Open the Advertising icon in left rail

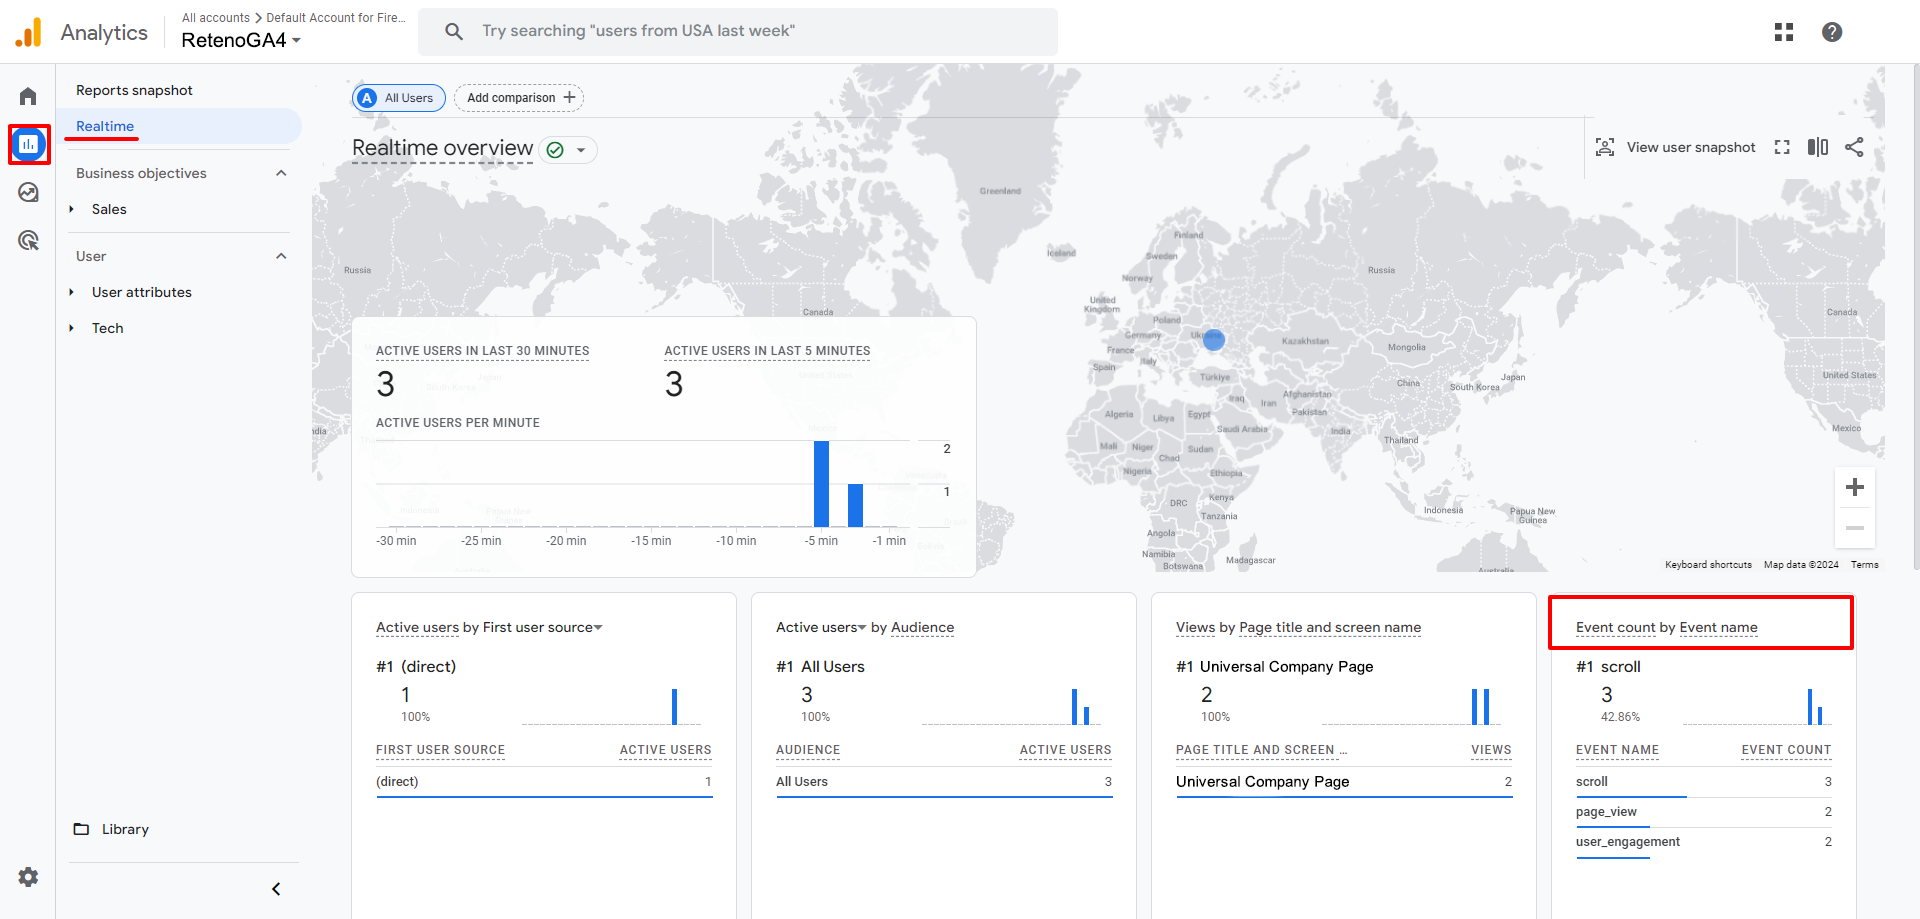click(28, 240)
